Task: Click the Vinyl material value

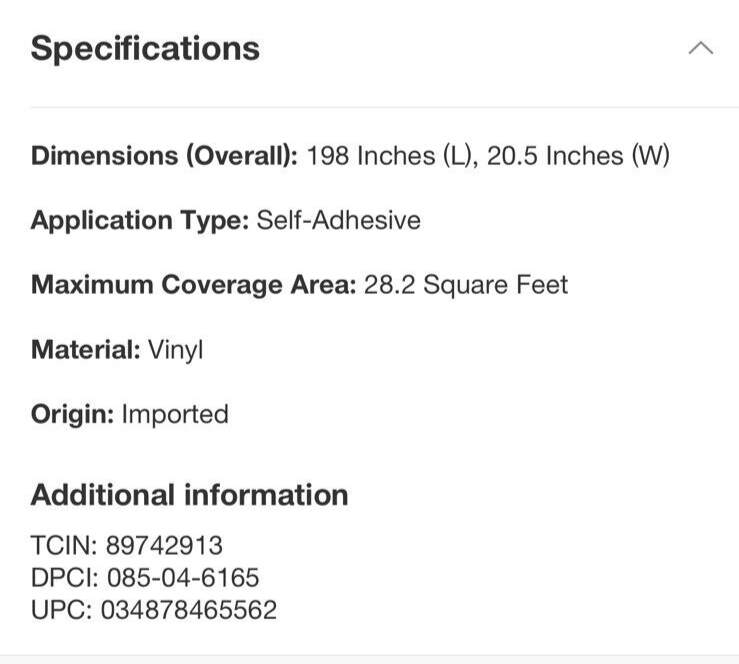Action: pyautogui.click(x=176, y=351)
